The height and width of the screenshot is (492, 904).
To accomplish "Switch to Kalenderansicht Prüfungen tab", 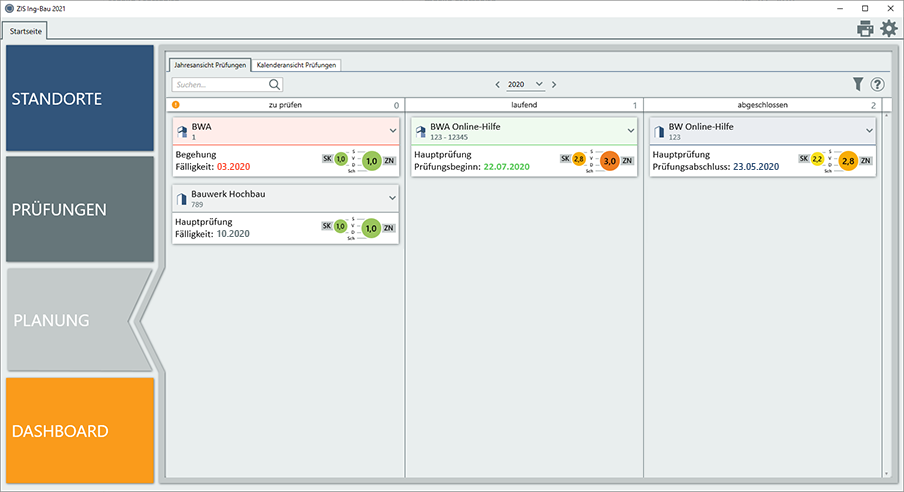I will (x=297, y=65).
